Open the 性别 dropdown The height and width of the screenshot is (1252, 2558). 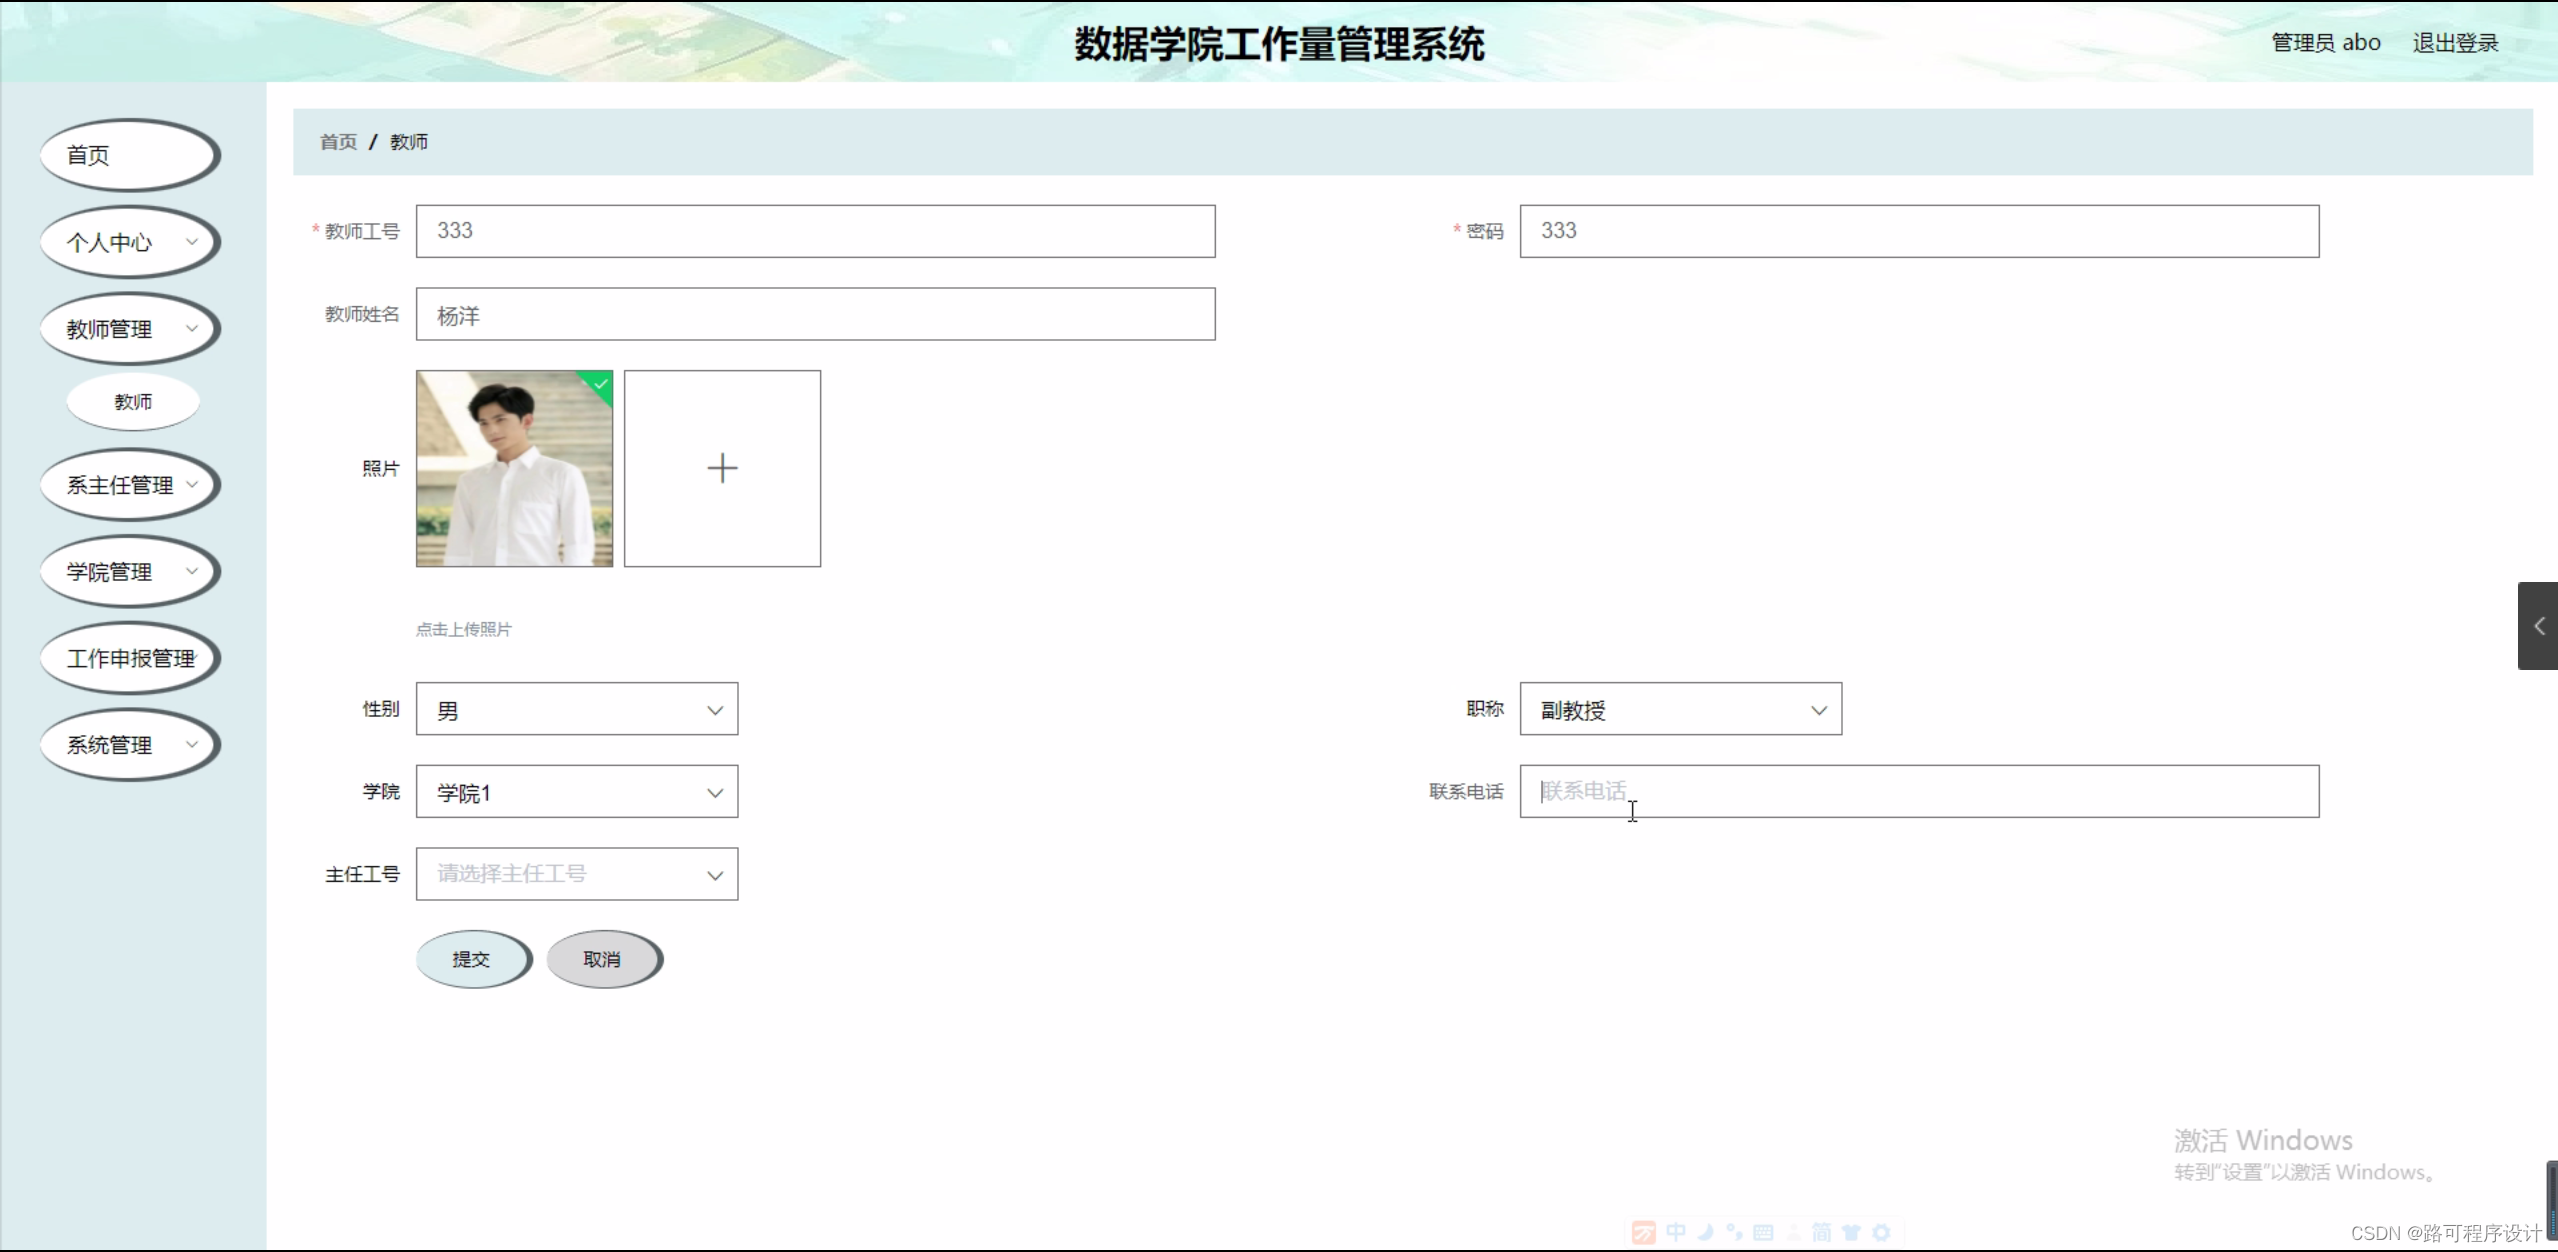pyautogui.click(x=577, y=709)
